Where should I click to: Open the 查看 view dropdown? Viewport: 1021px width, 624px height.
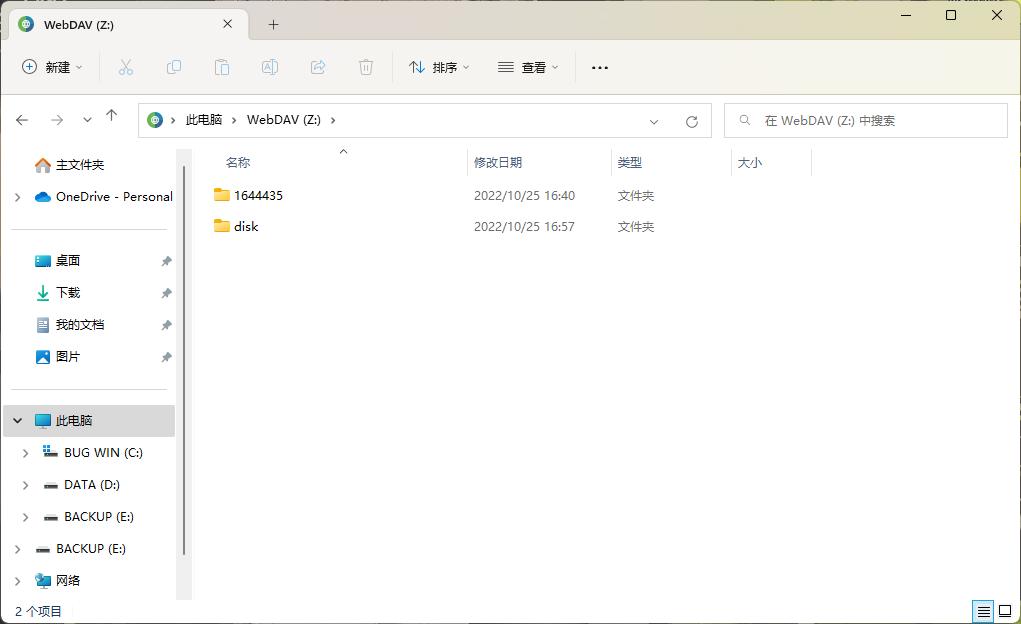pos(527,67)
